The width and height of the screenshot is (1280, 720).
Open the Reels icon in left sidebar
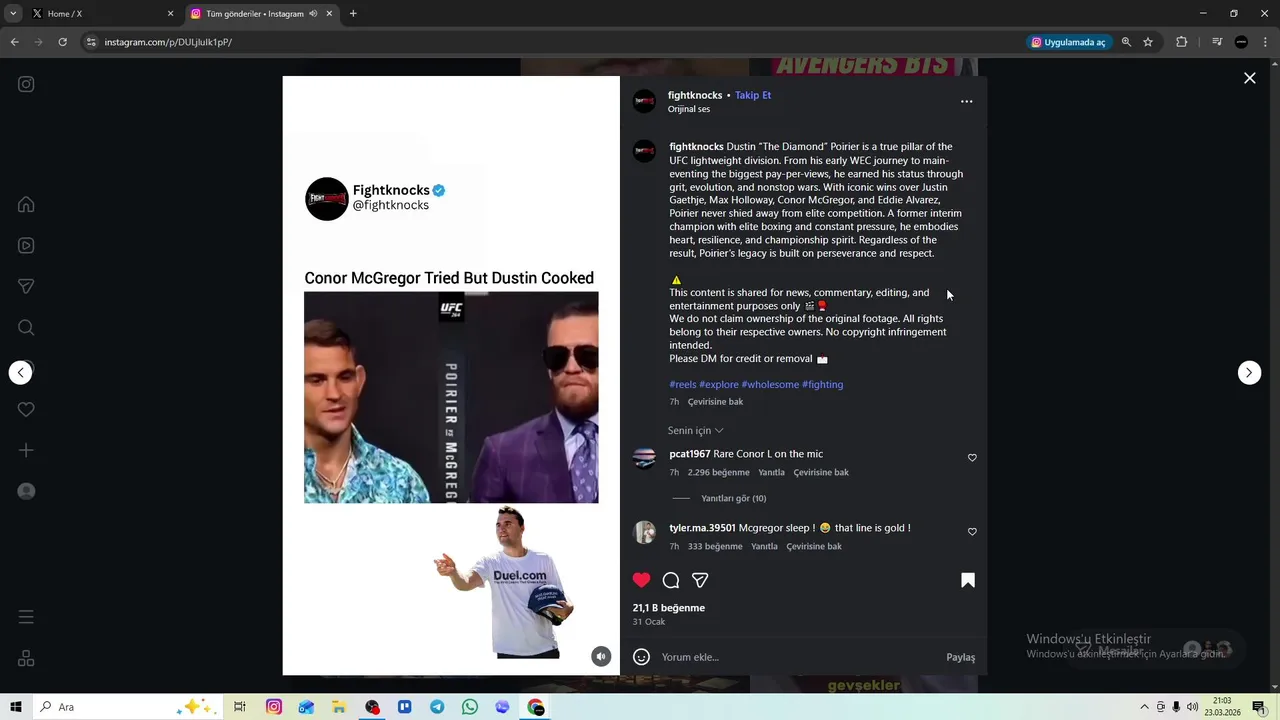coord(26,245)
